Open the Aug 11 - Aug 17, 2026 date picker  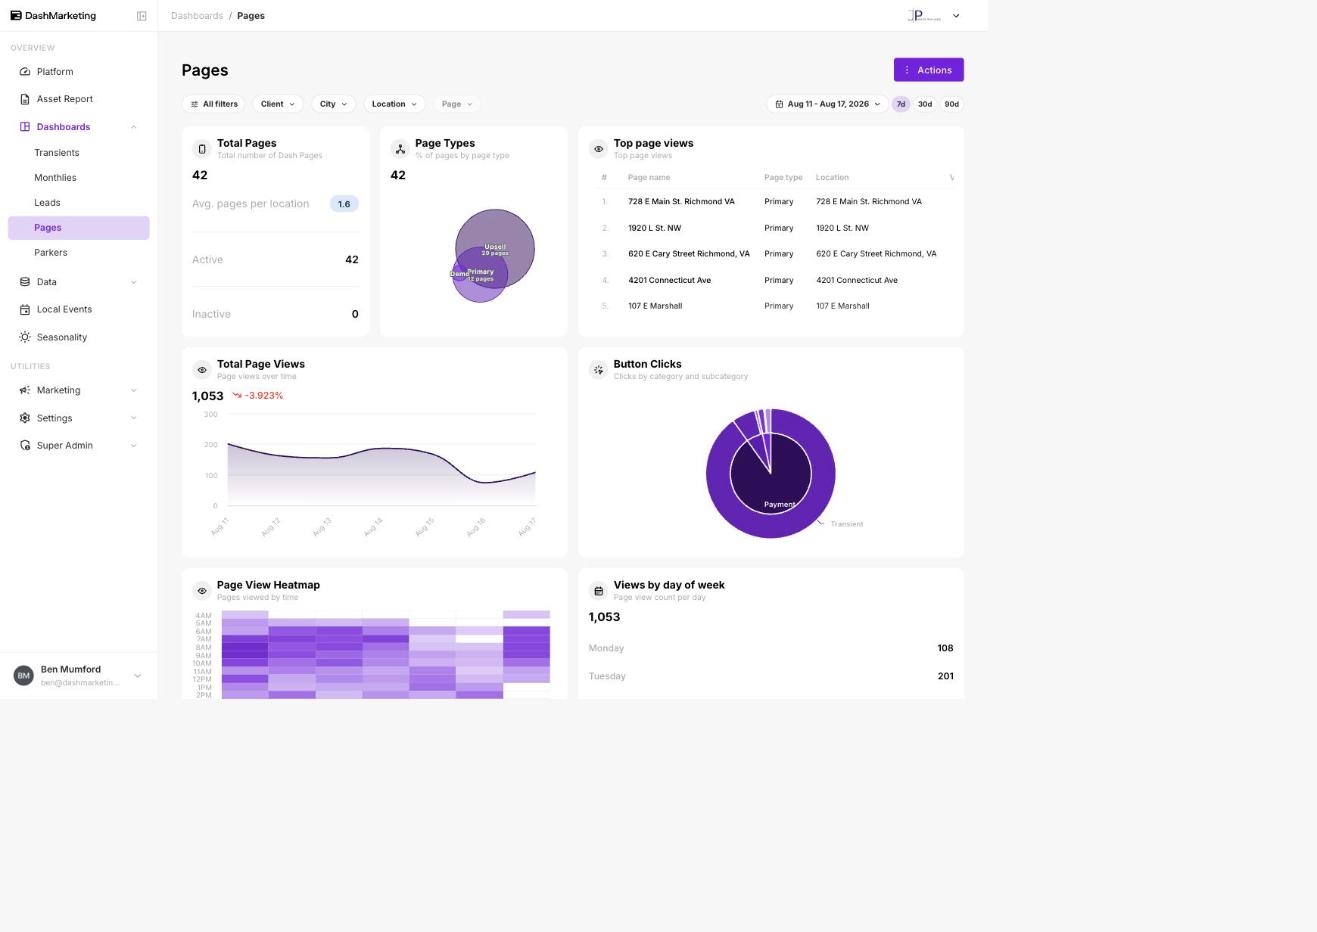[828, 104]
